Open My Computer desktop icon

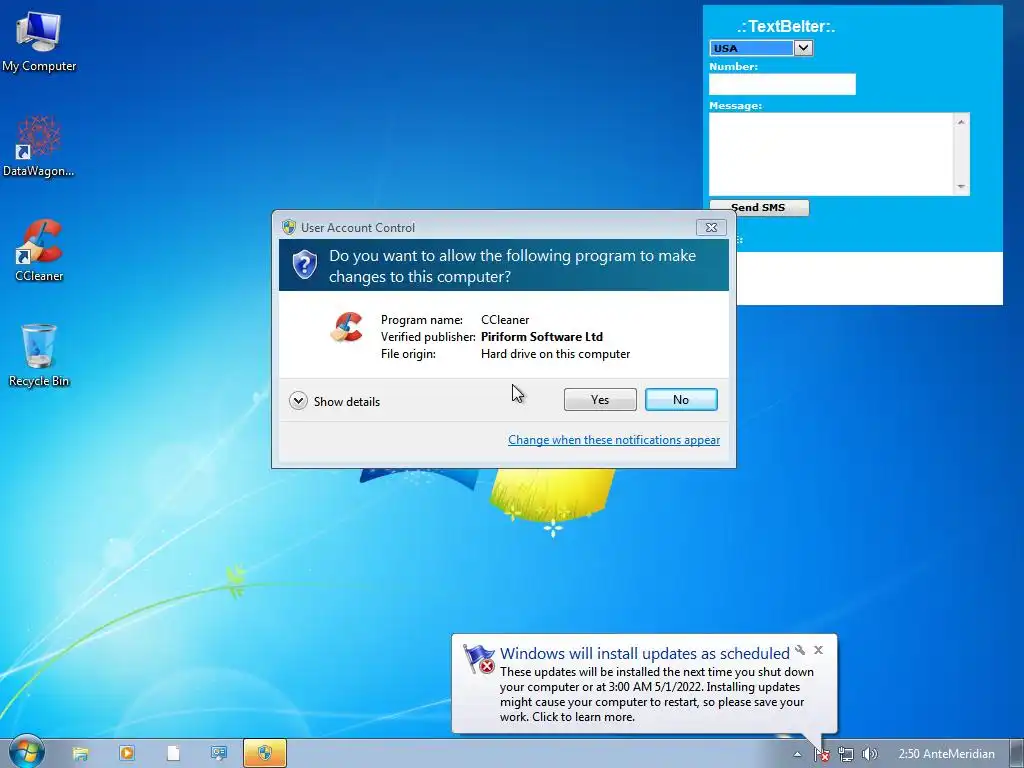(x=39, y=40)
